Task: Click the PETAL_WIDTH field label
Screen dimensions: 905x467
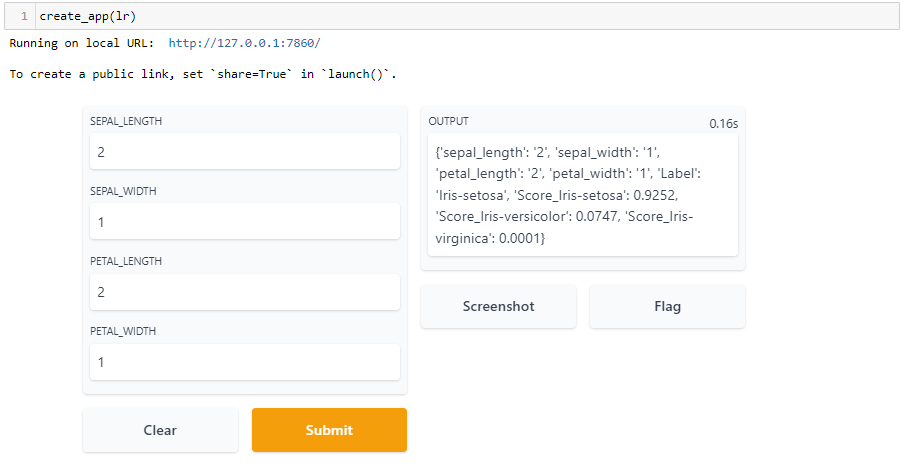Action: tap(123, 331)
